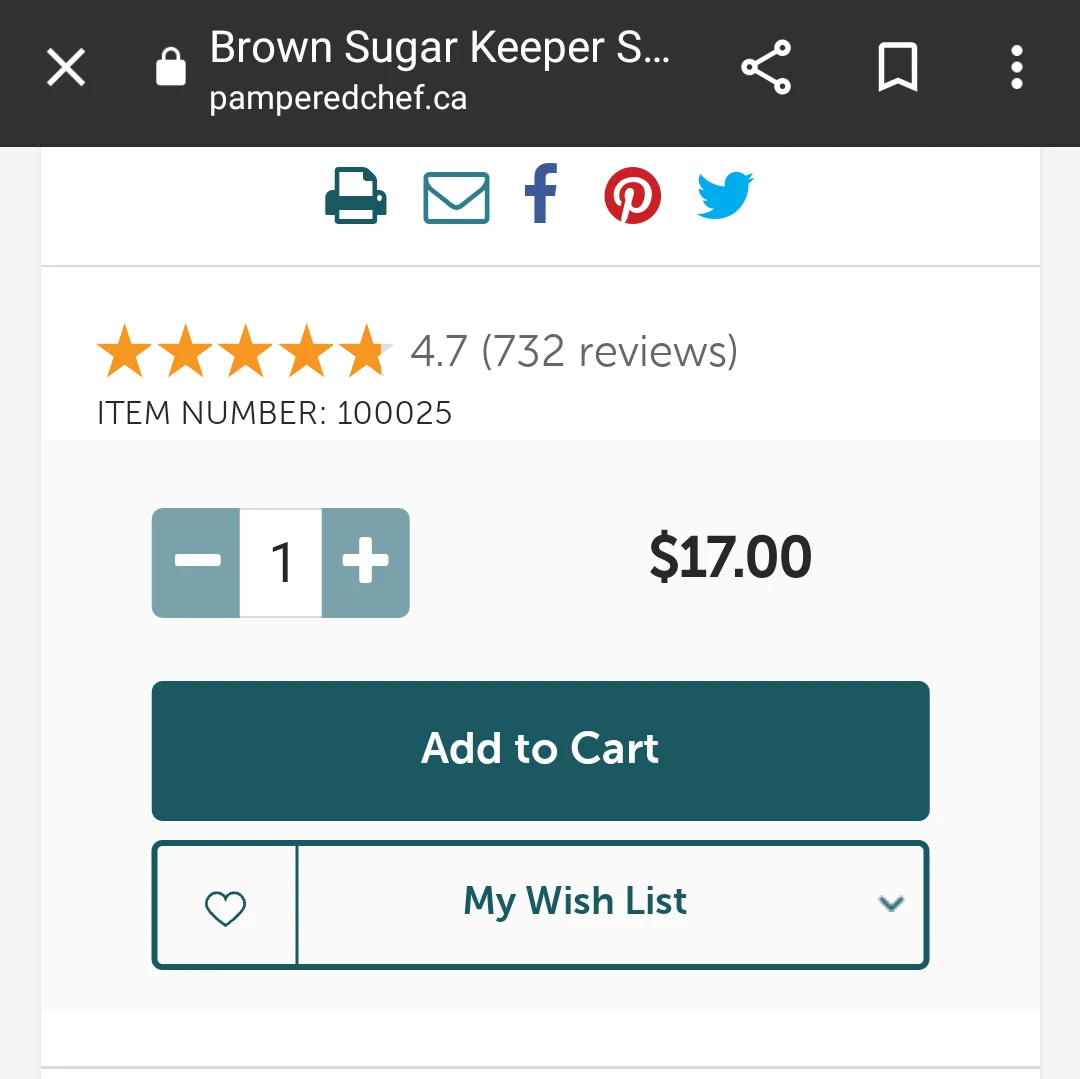
Task: Add to Cart
Action: [x=541, y=751]
